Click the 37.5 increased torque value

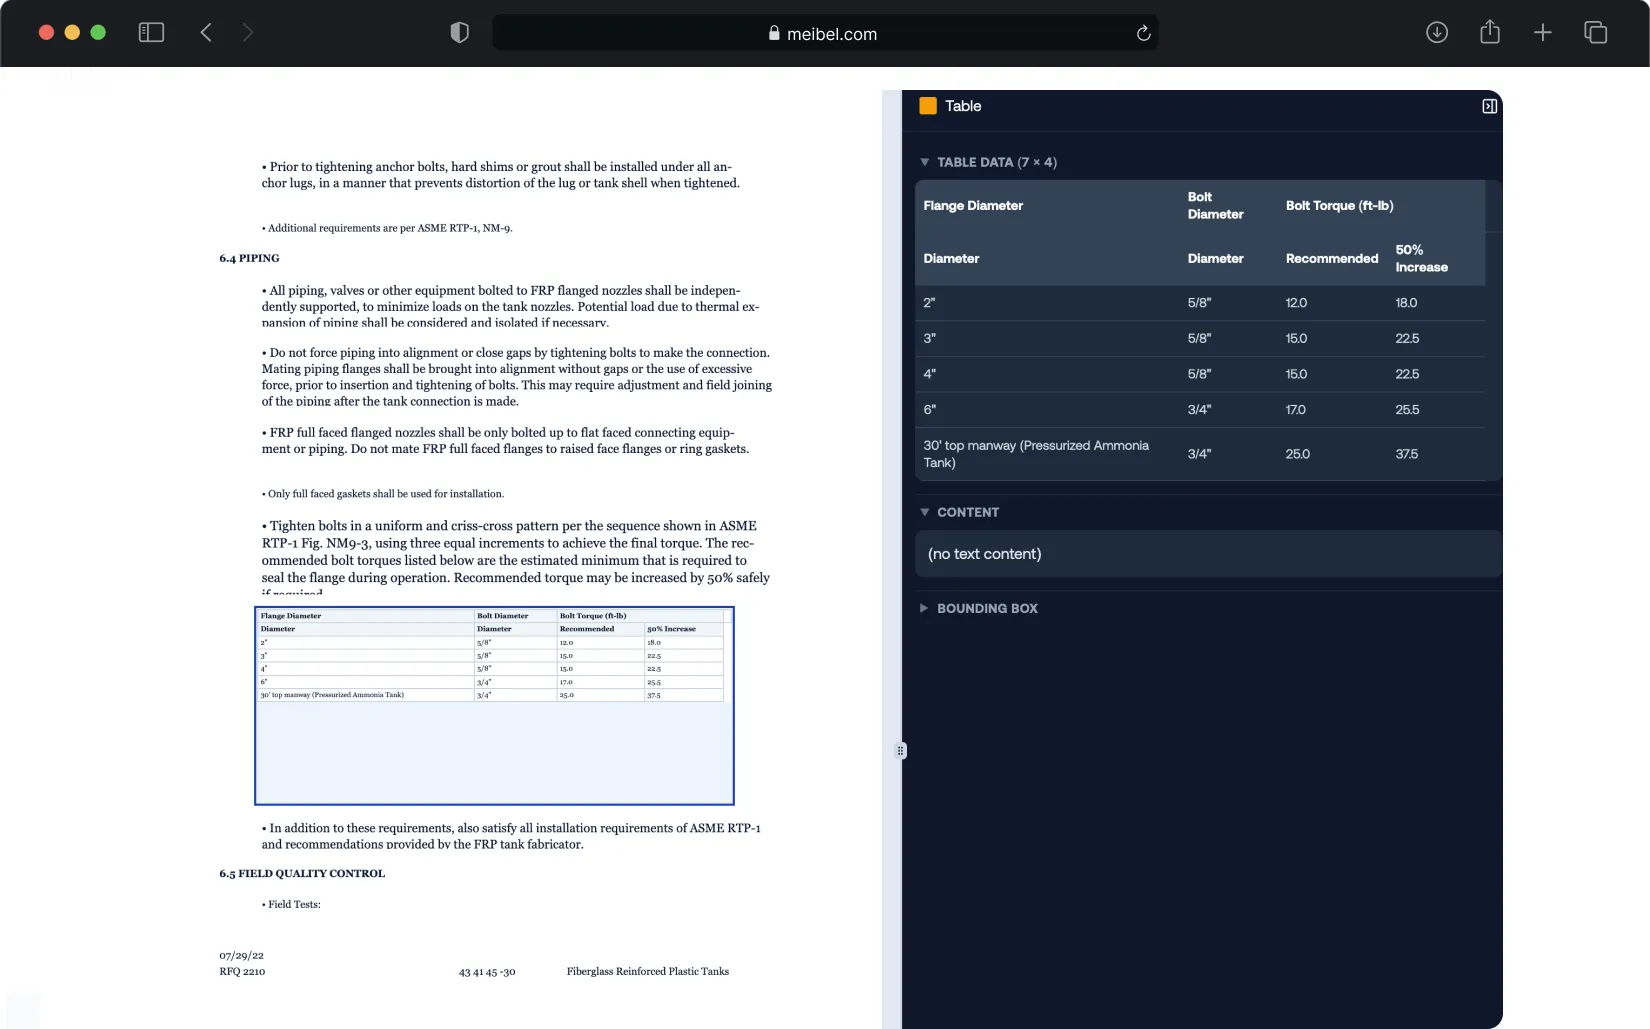click(1406, 454)
